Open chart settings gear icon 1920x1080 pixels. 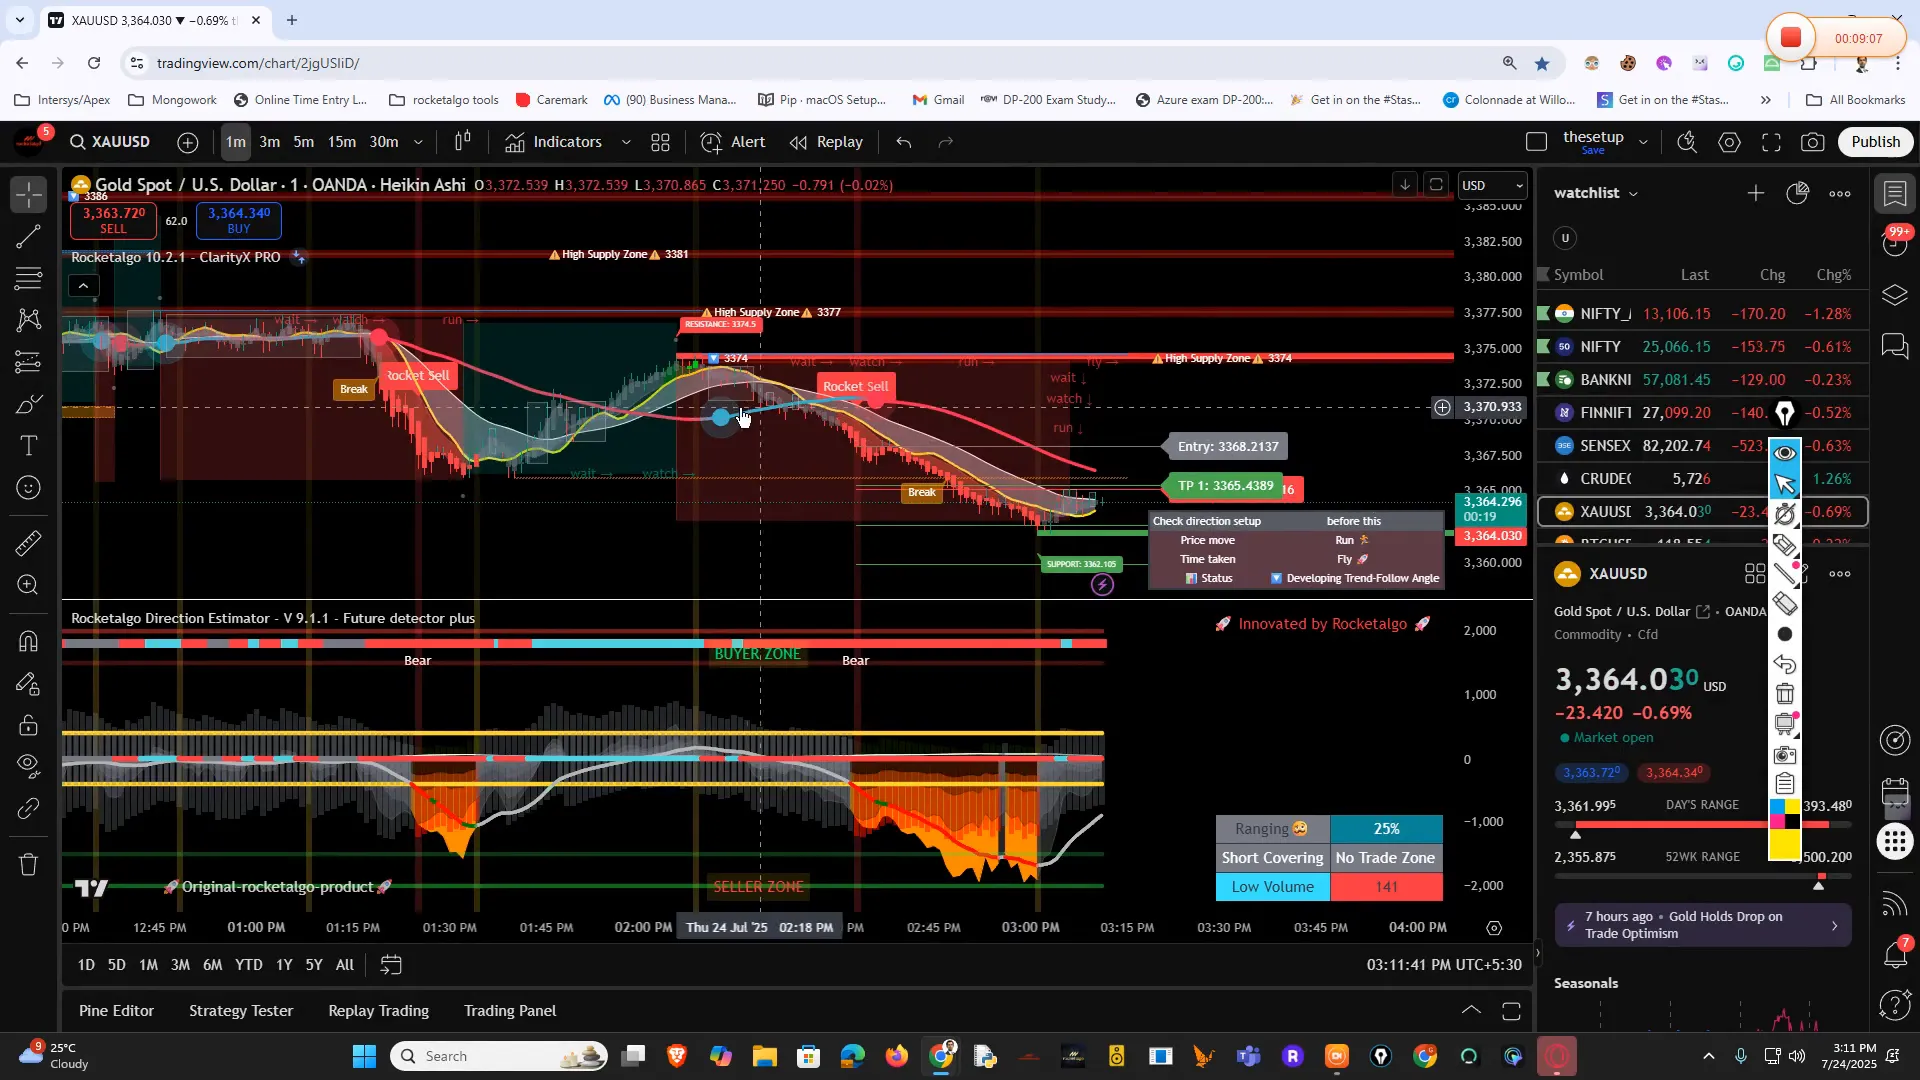tap(1729, 142)
